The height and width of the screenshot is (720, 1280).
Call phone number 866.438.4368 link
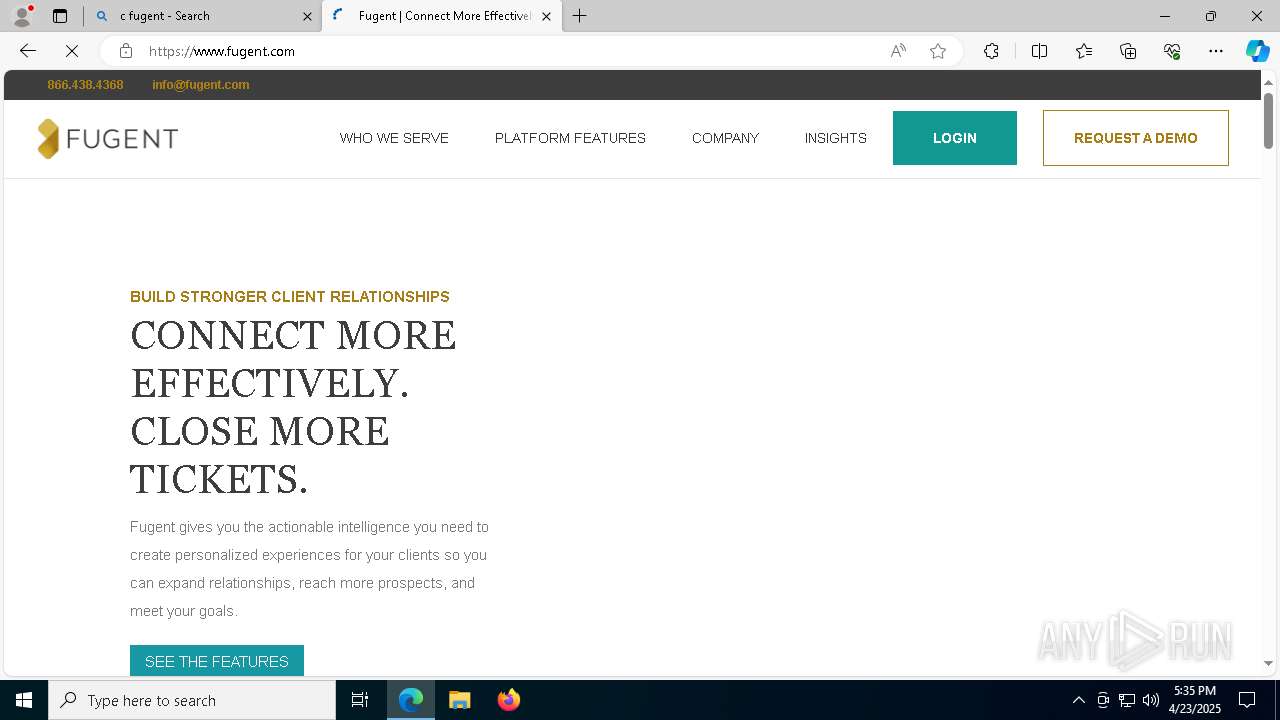point(85,85)
